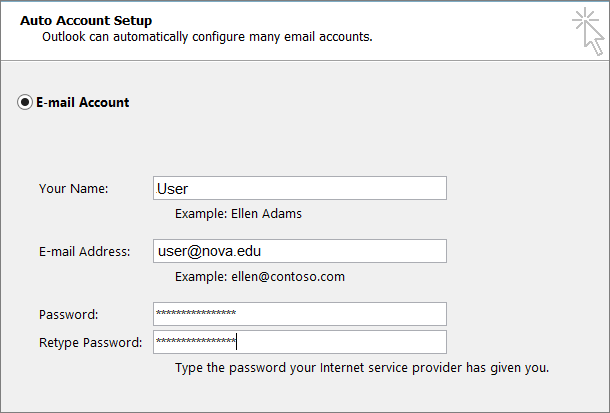Focus the E-mail Address input field

tap(300, 251)
